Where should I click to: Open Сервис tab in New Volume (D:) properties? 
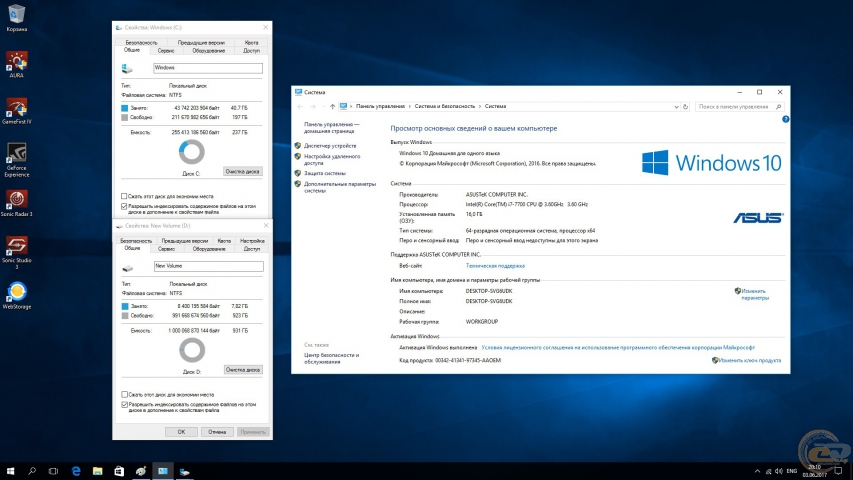pos(166,249)
